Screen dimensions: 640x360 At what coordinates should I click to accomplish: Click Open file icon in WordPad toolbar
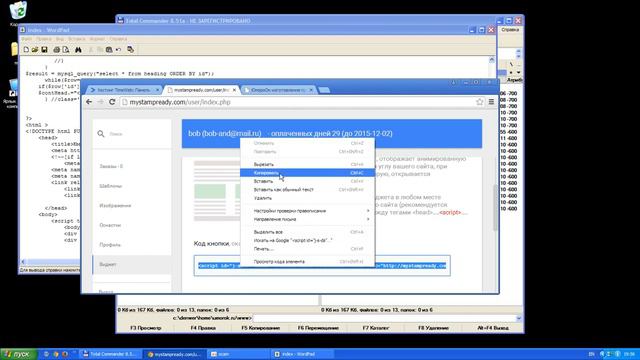pos(35,50)
